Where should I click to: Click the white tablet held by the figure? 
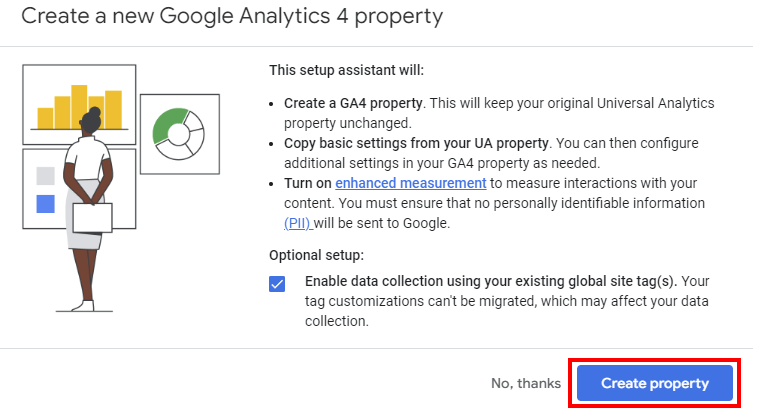(x=92, y=217)
